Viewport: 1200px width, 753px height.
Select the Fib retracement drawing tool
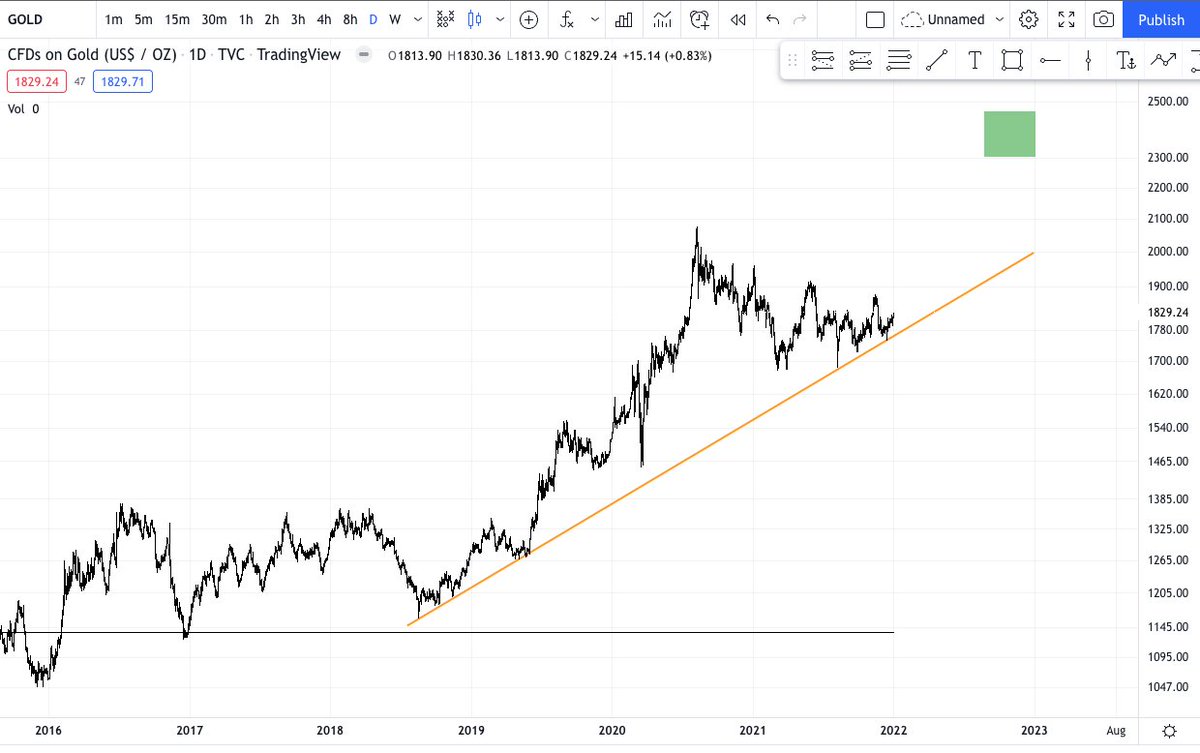823,61
